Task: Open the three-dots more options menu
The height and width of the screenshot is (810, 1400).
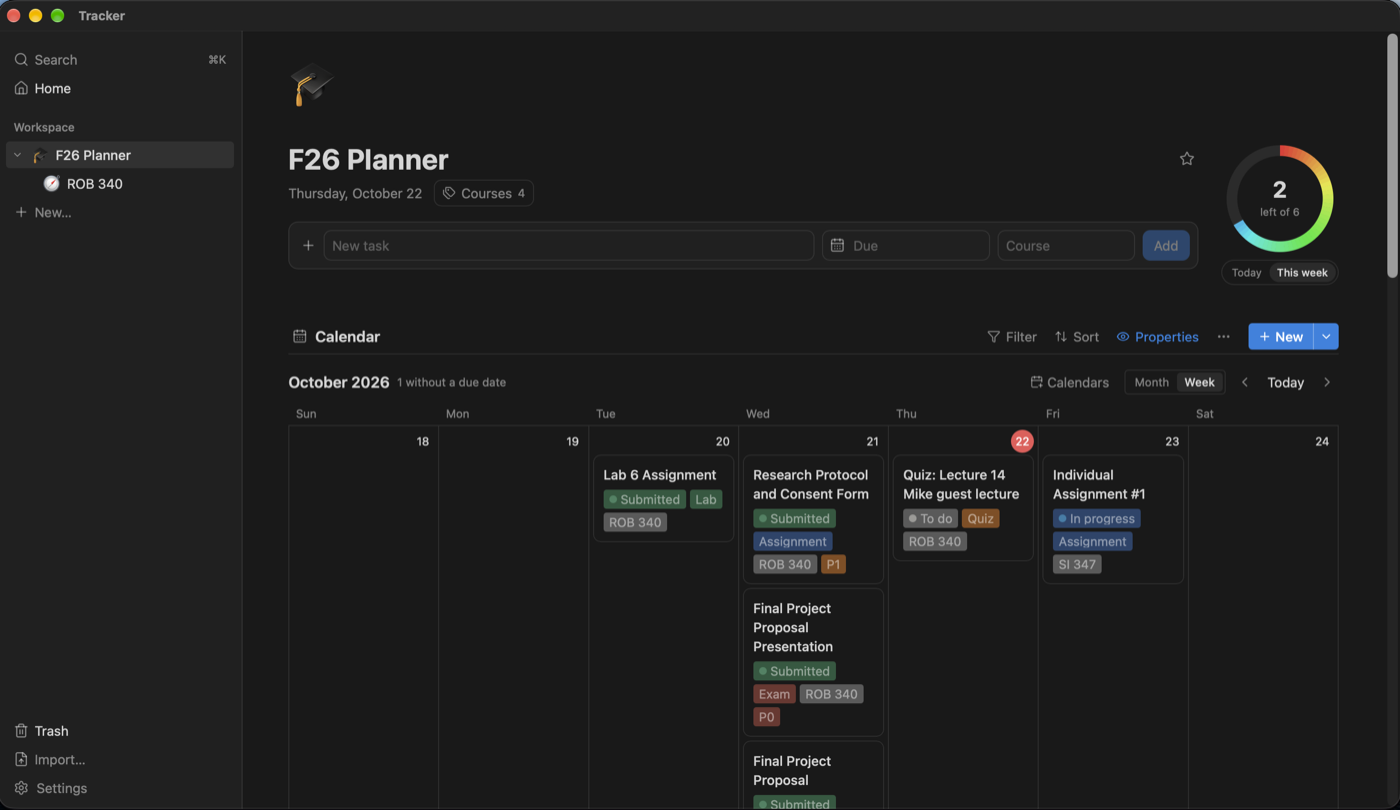Action: click(1223, 337)
